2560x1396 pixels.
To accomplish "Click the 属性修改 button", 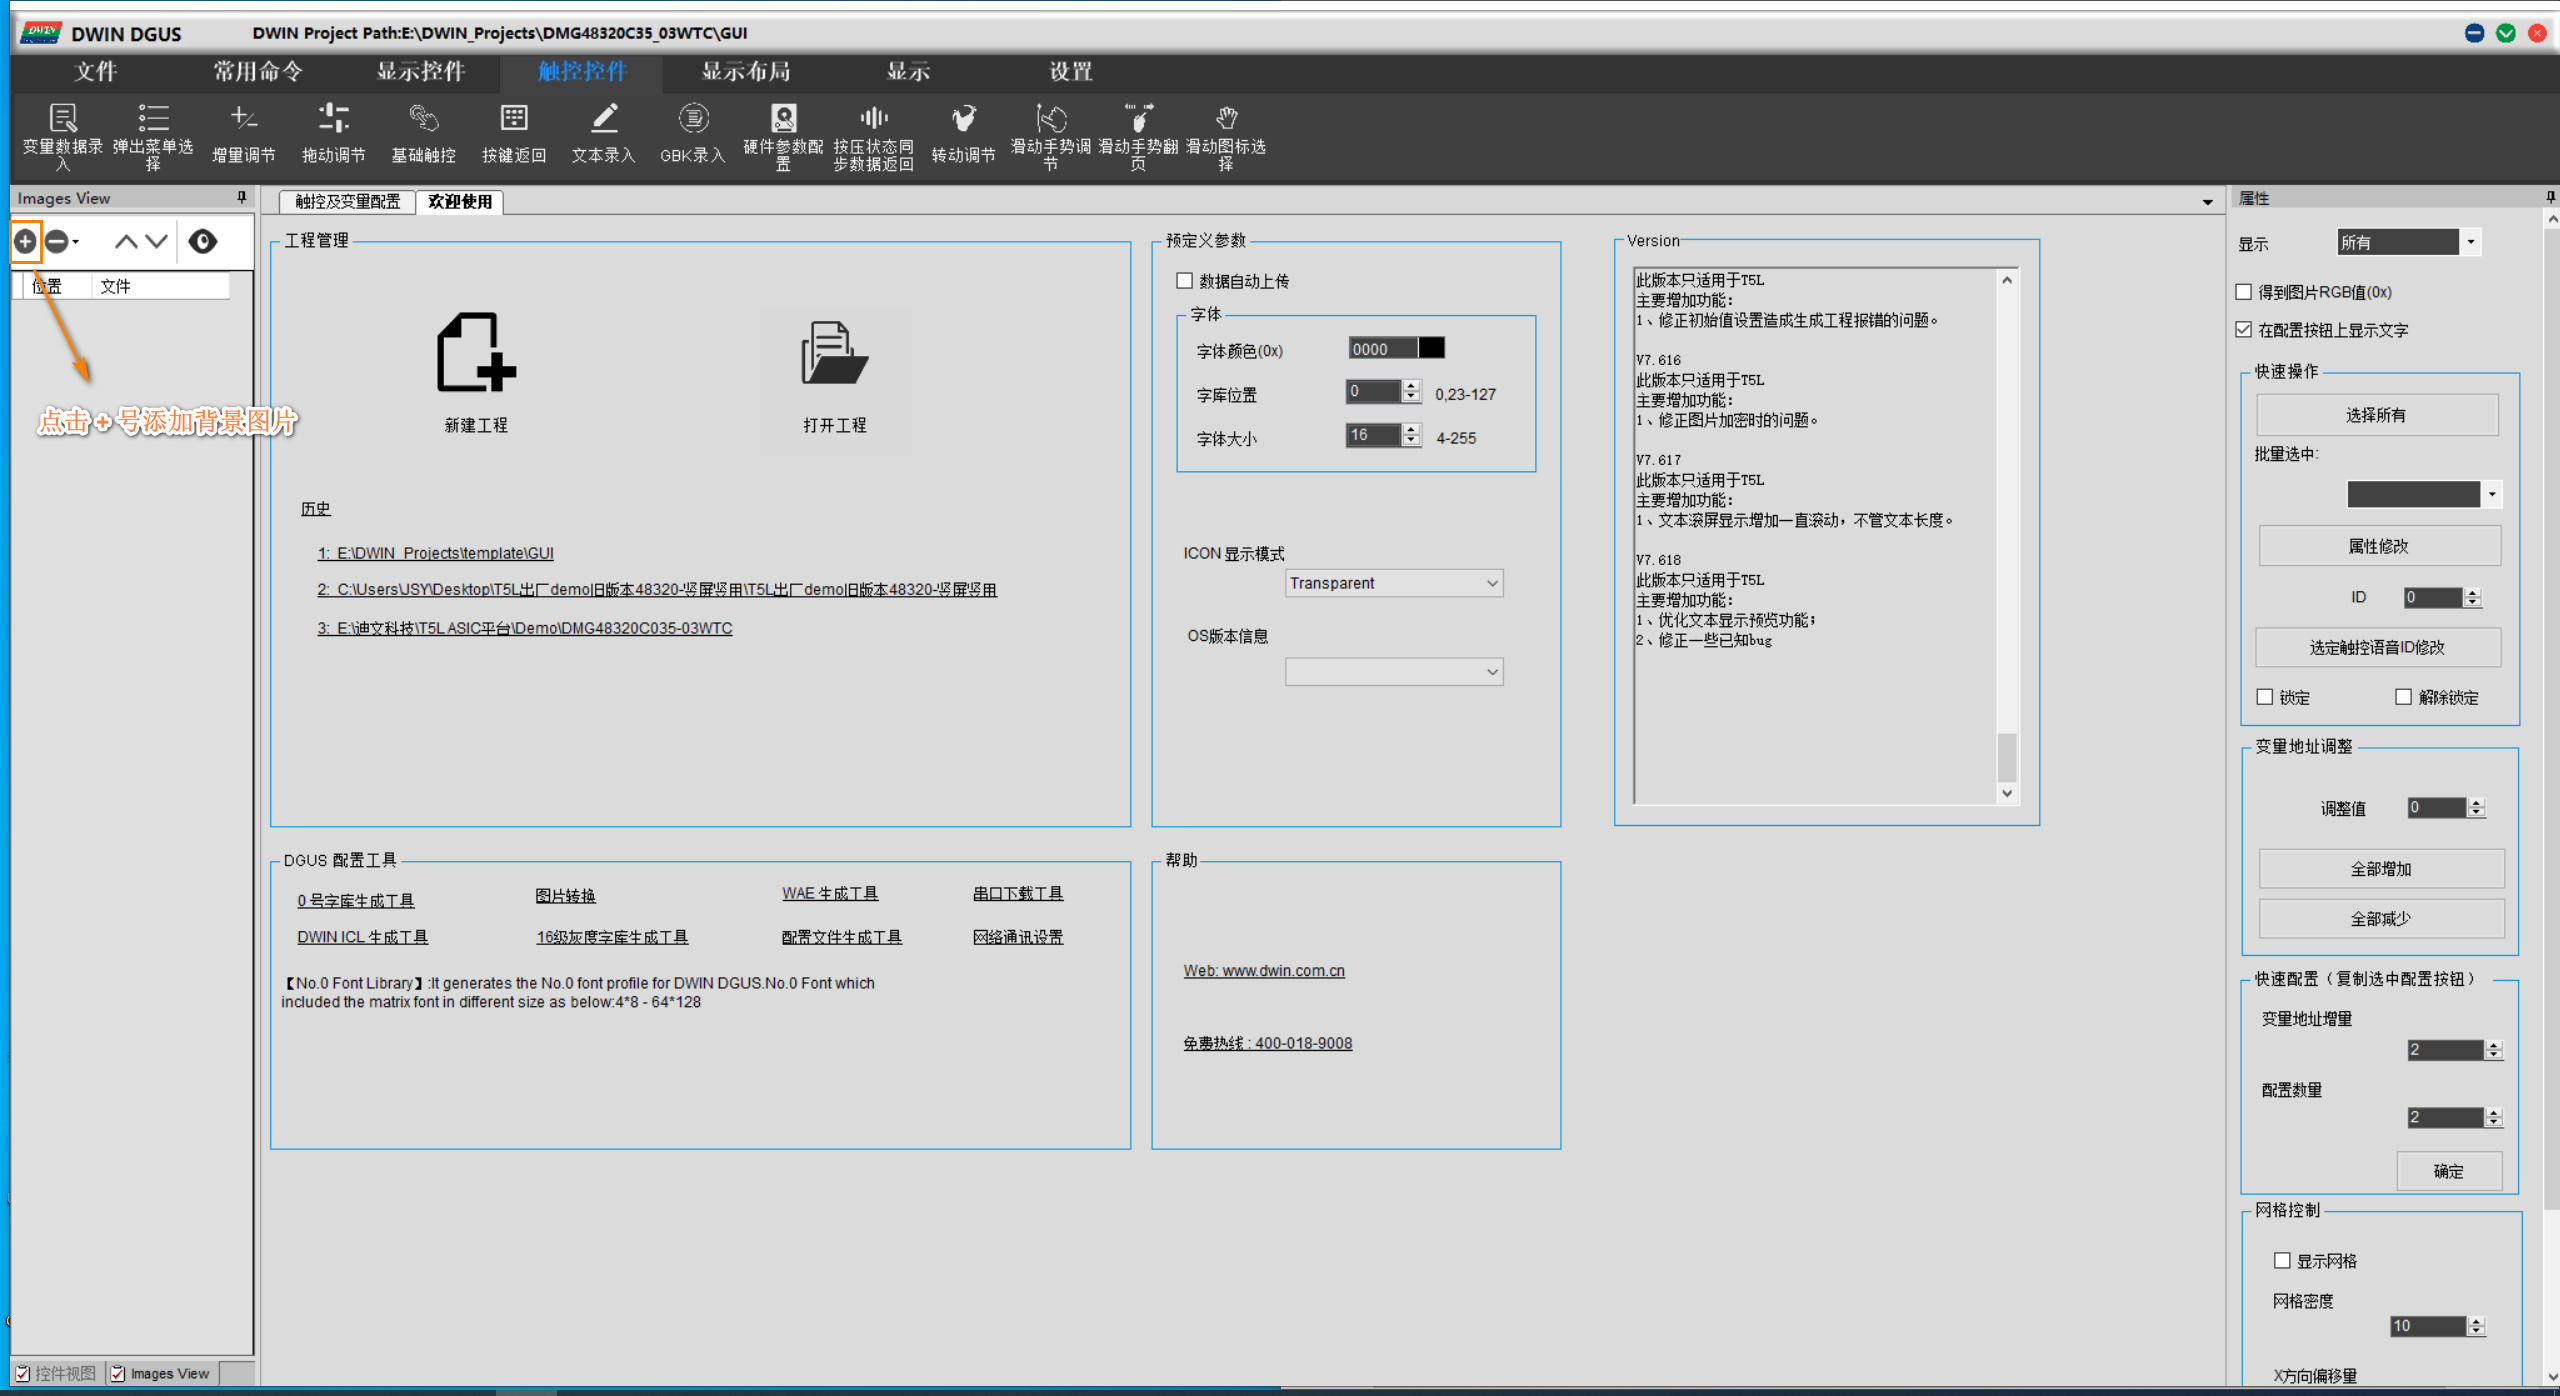I will click(2379, 546).
